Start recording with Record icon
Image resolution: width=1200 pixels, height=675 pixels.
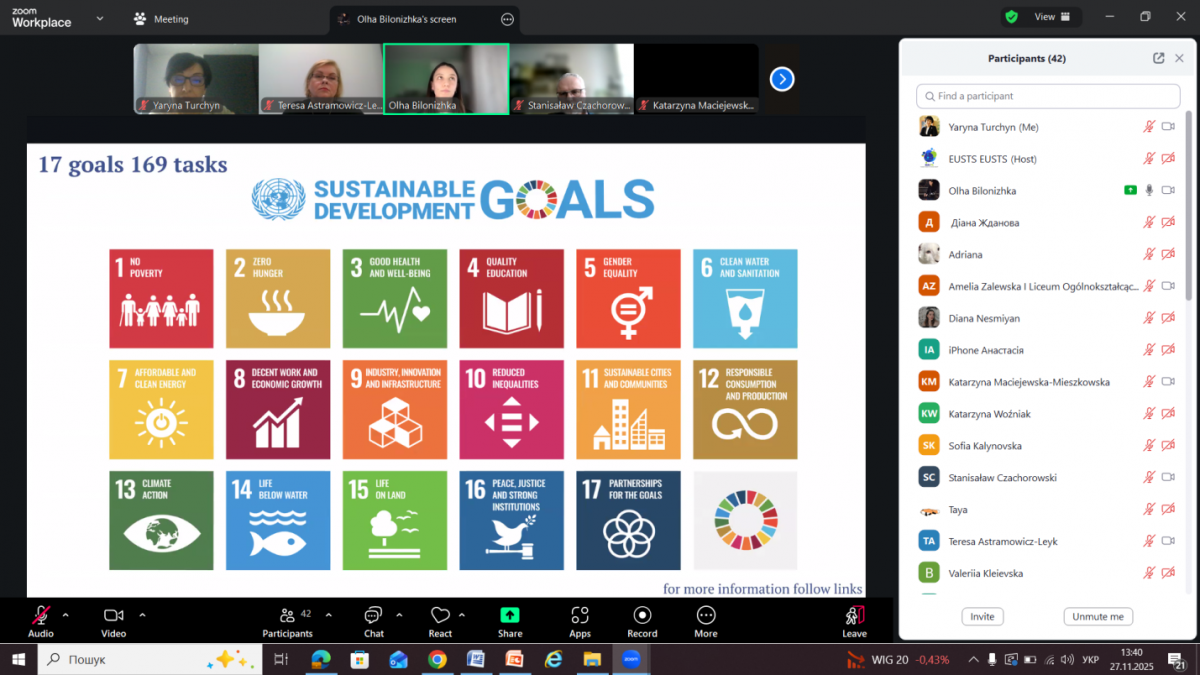tap(642, 615)
